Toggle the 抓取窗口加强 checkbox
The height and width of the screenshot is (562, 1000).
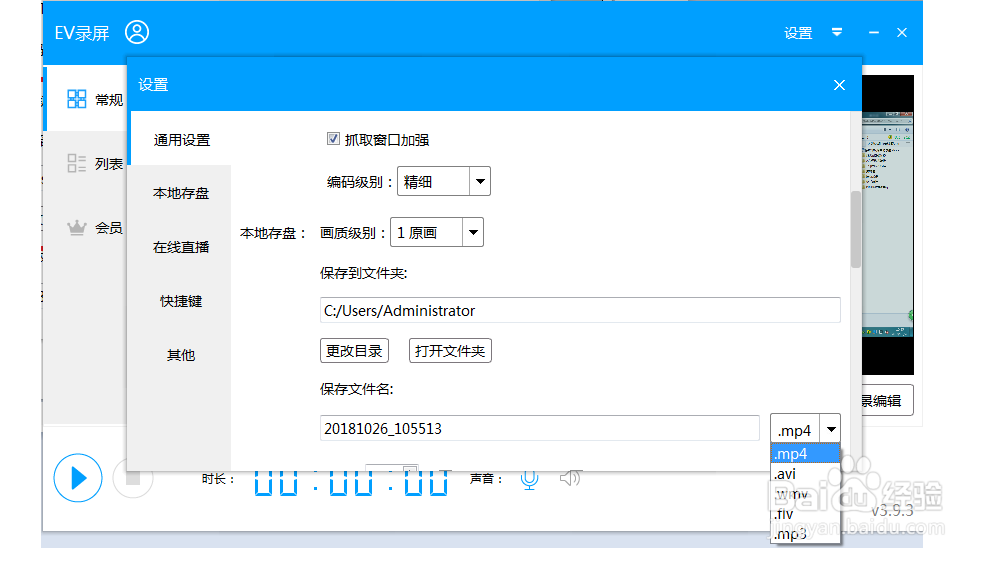point(333,138)
